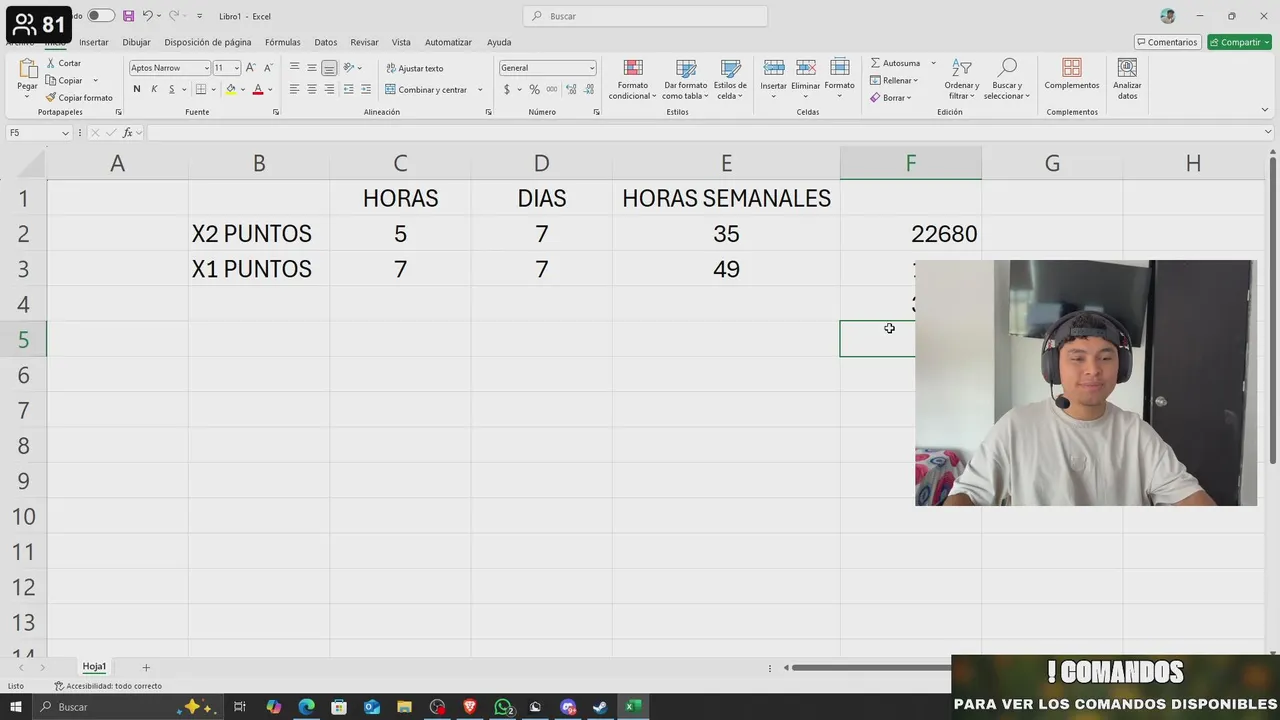Decrease font size with smaller A icon
This screenshot has width=1280, height=720.
[x=267, y=68]
